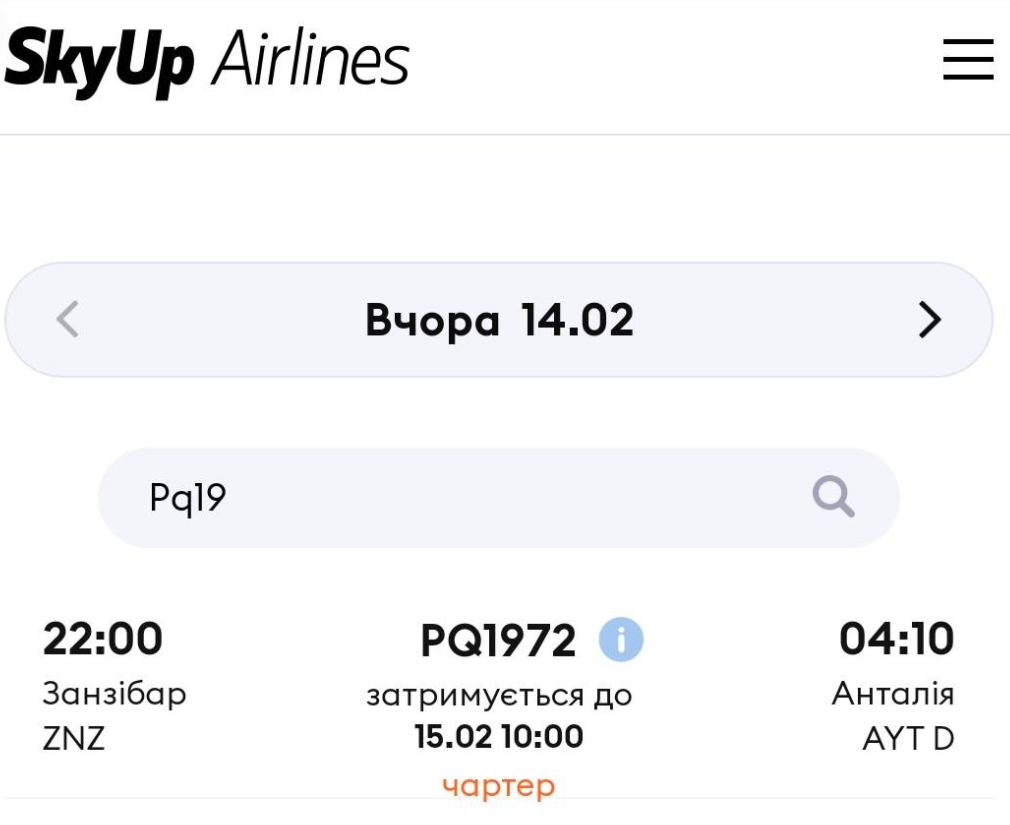Click the SkyUp Airlines logo

click(207, 62)
